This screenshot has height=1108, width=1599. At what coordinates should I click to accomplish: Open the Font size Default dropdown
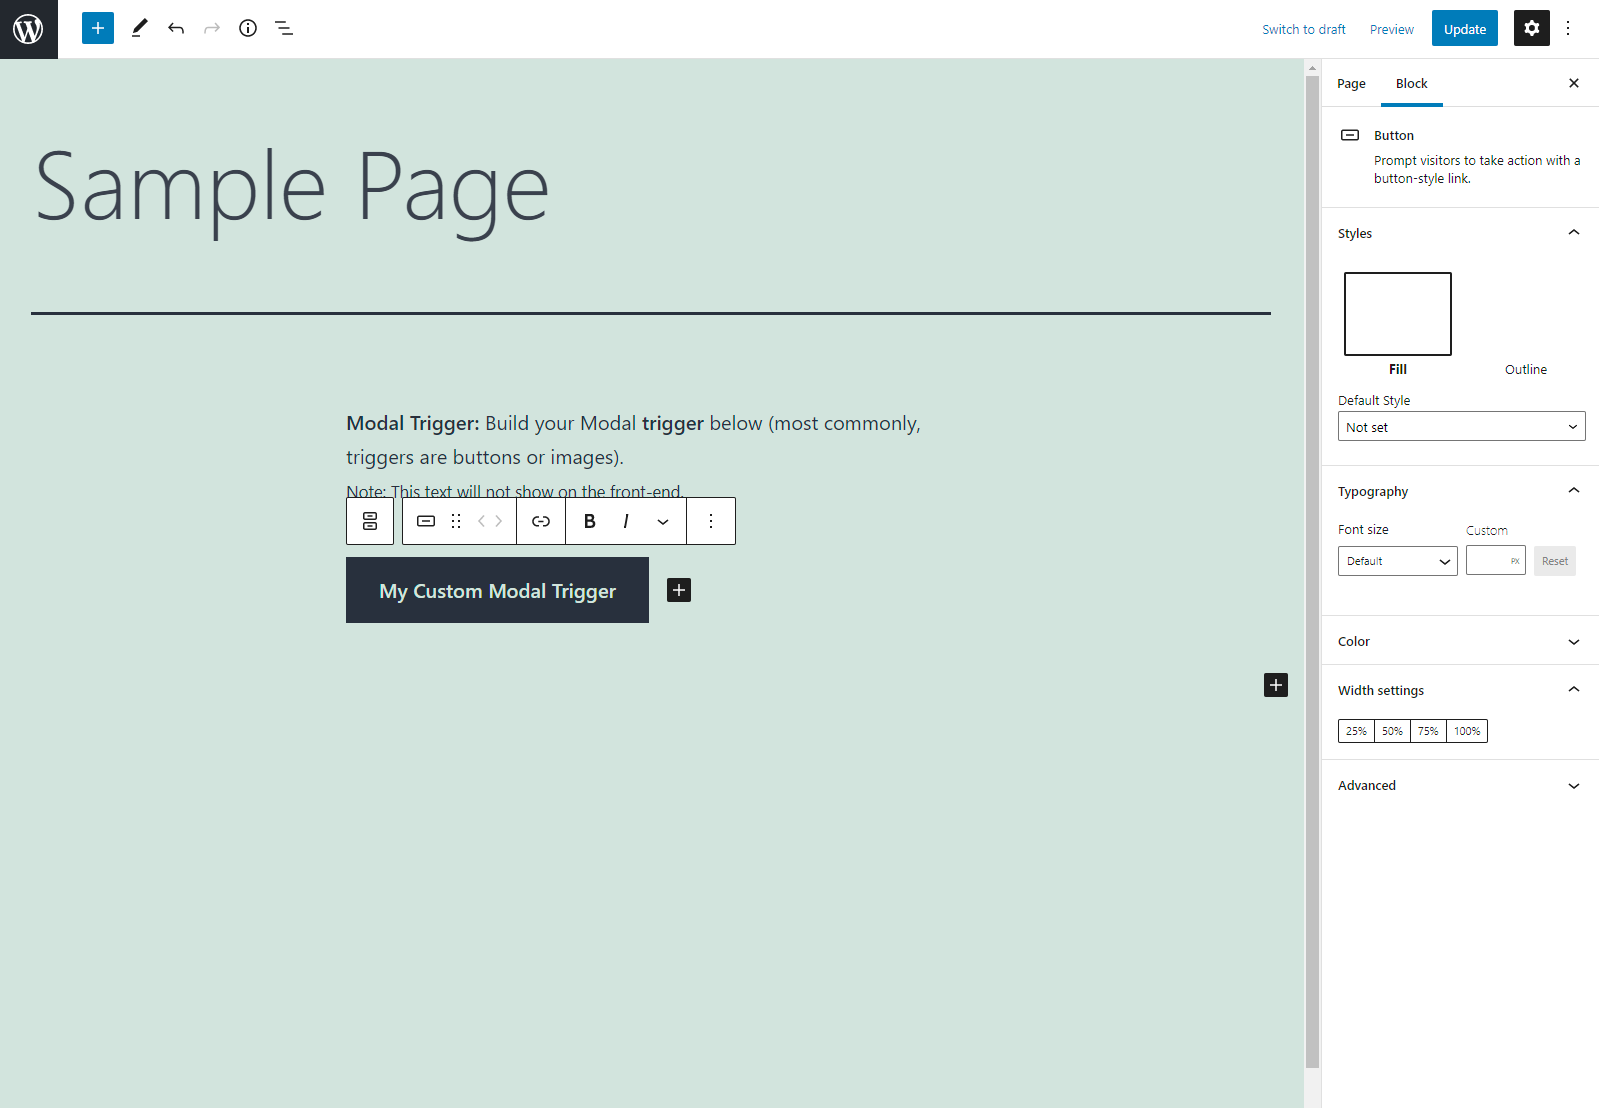[1397, 561]
